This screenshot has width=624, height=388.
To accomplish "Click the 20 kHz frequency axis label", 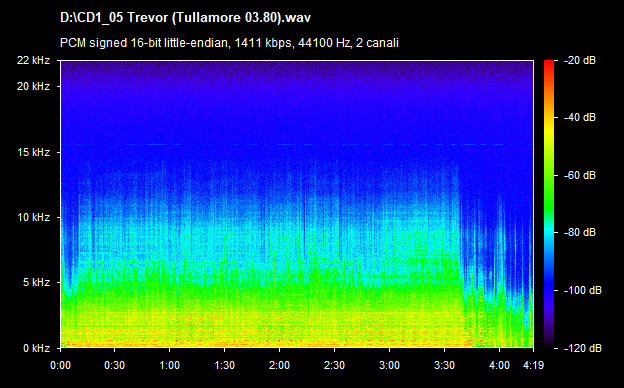I will tap(33, 86).
